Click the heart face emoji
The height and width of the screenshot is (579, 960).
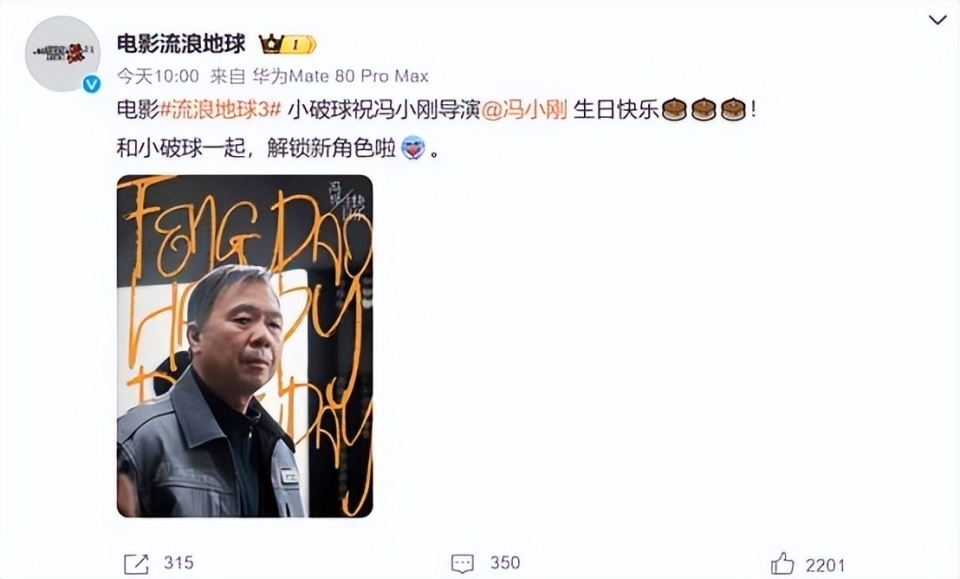coord(413,149)
